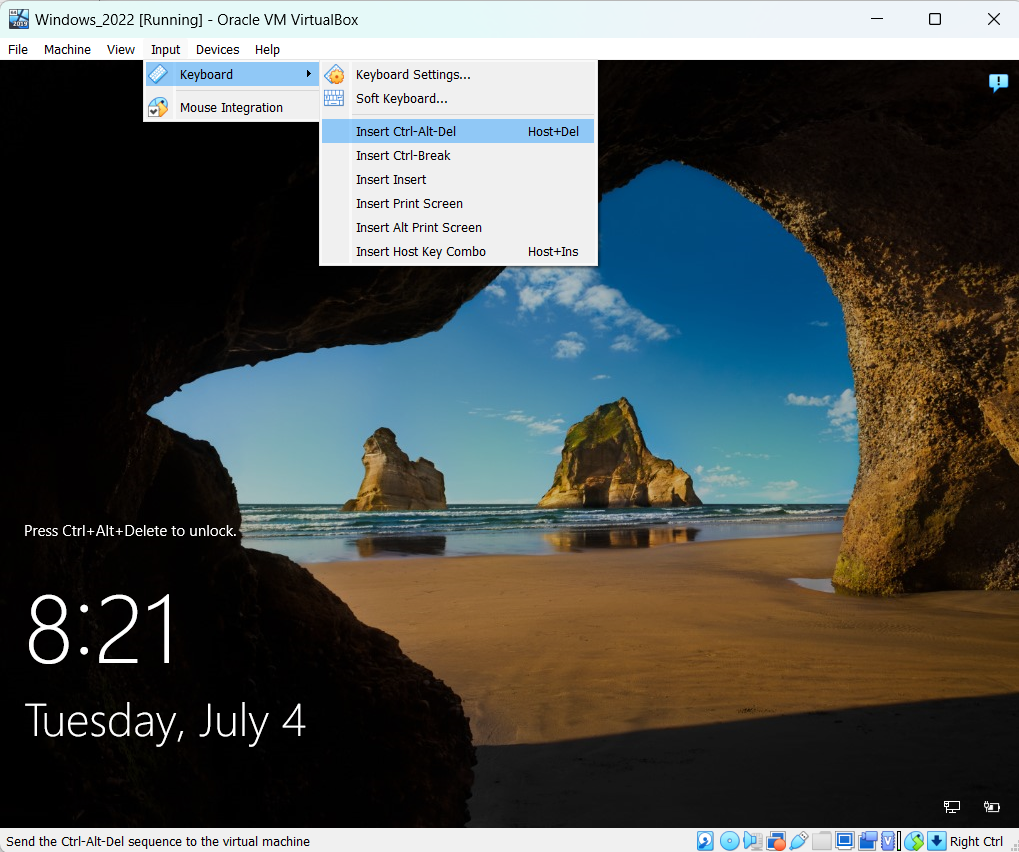Close the VirtualBox window
Image resolution: width=1019 pixels, height=852 pixels.
993,19
